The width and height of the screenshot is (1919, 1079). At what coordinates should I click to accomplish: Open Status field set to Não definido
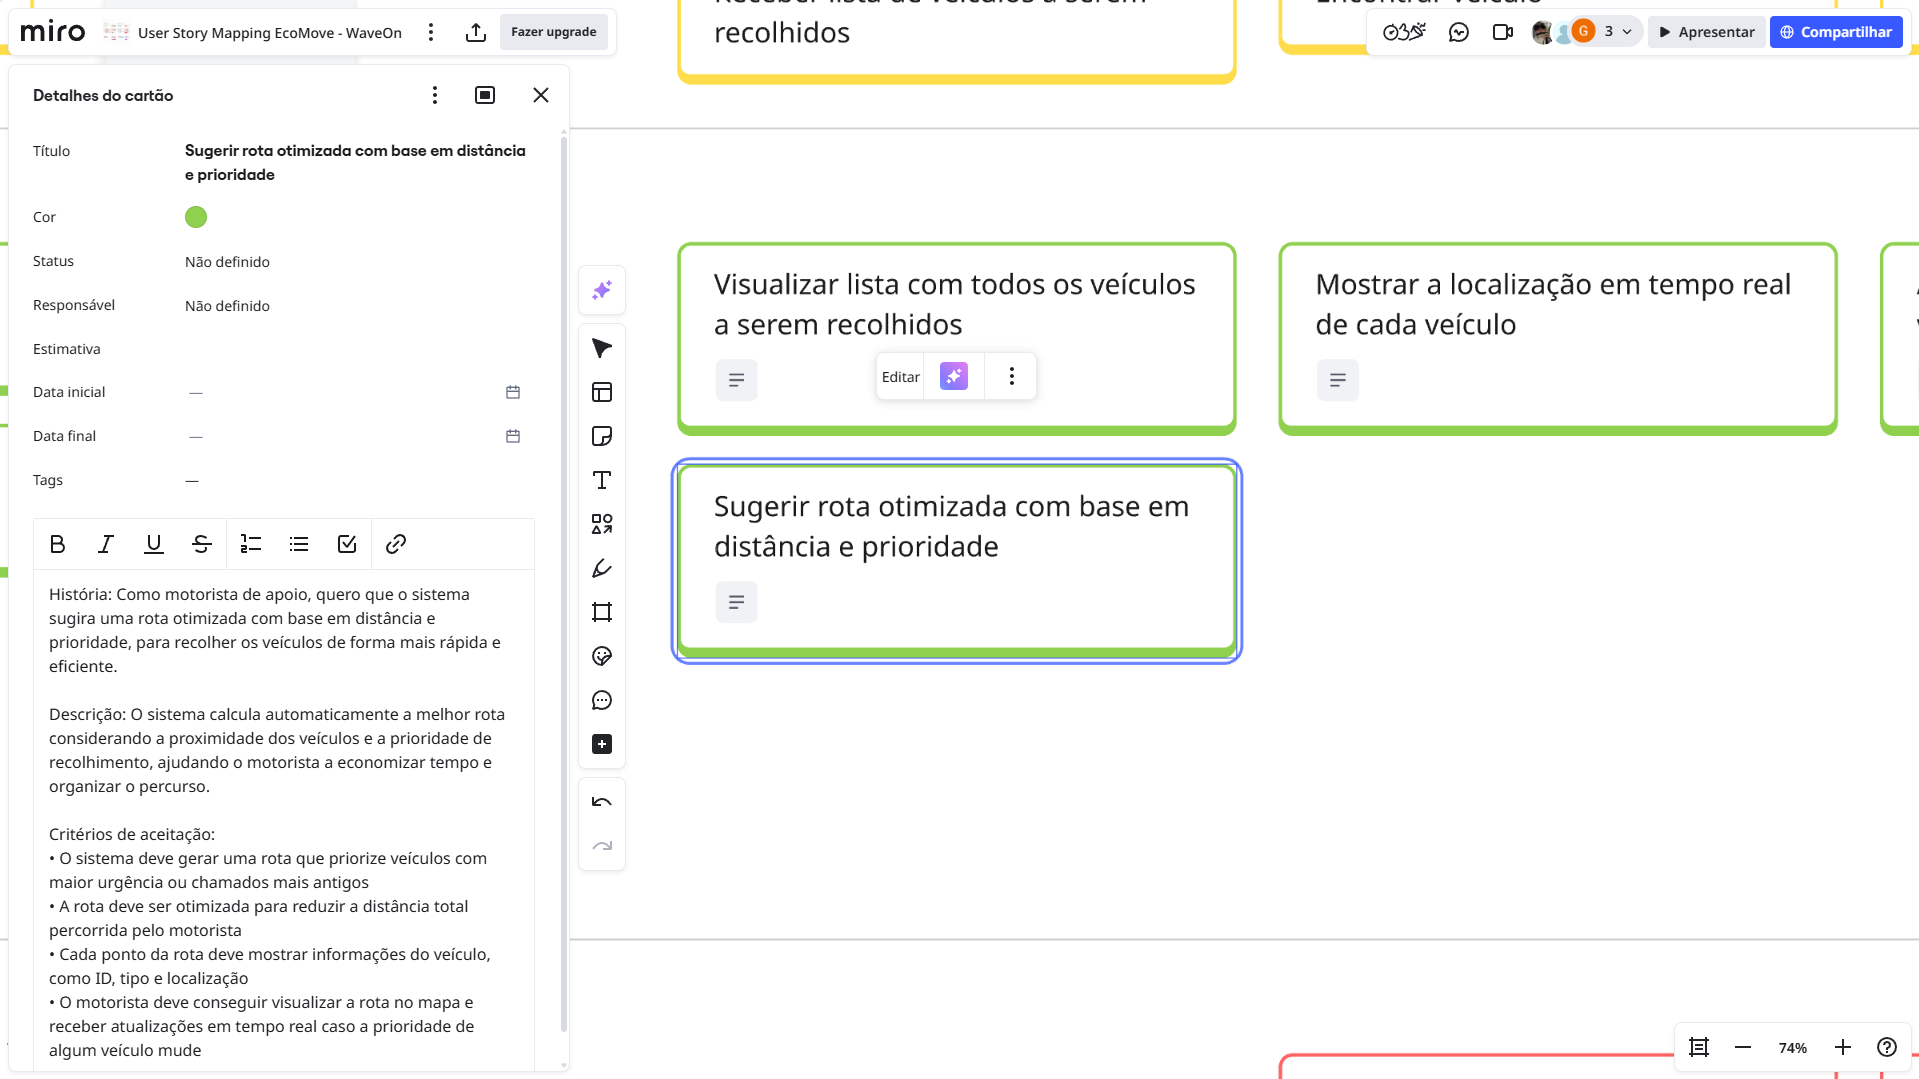[227, 262]
